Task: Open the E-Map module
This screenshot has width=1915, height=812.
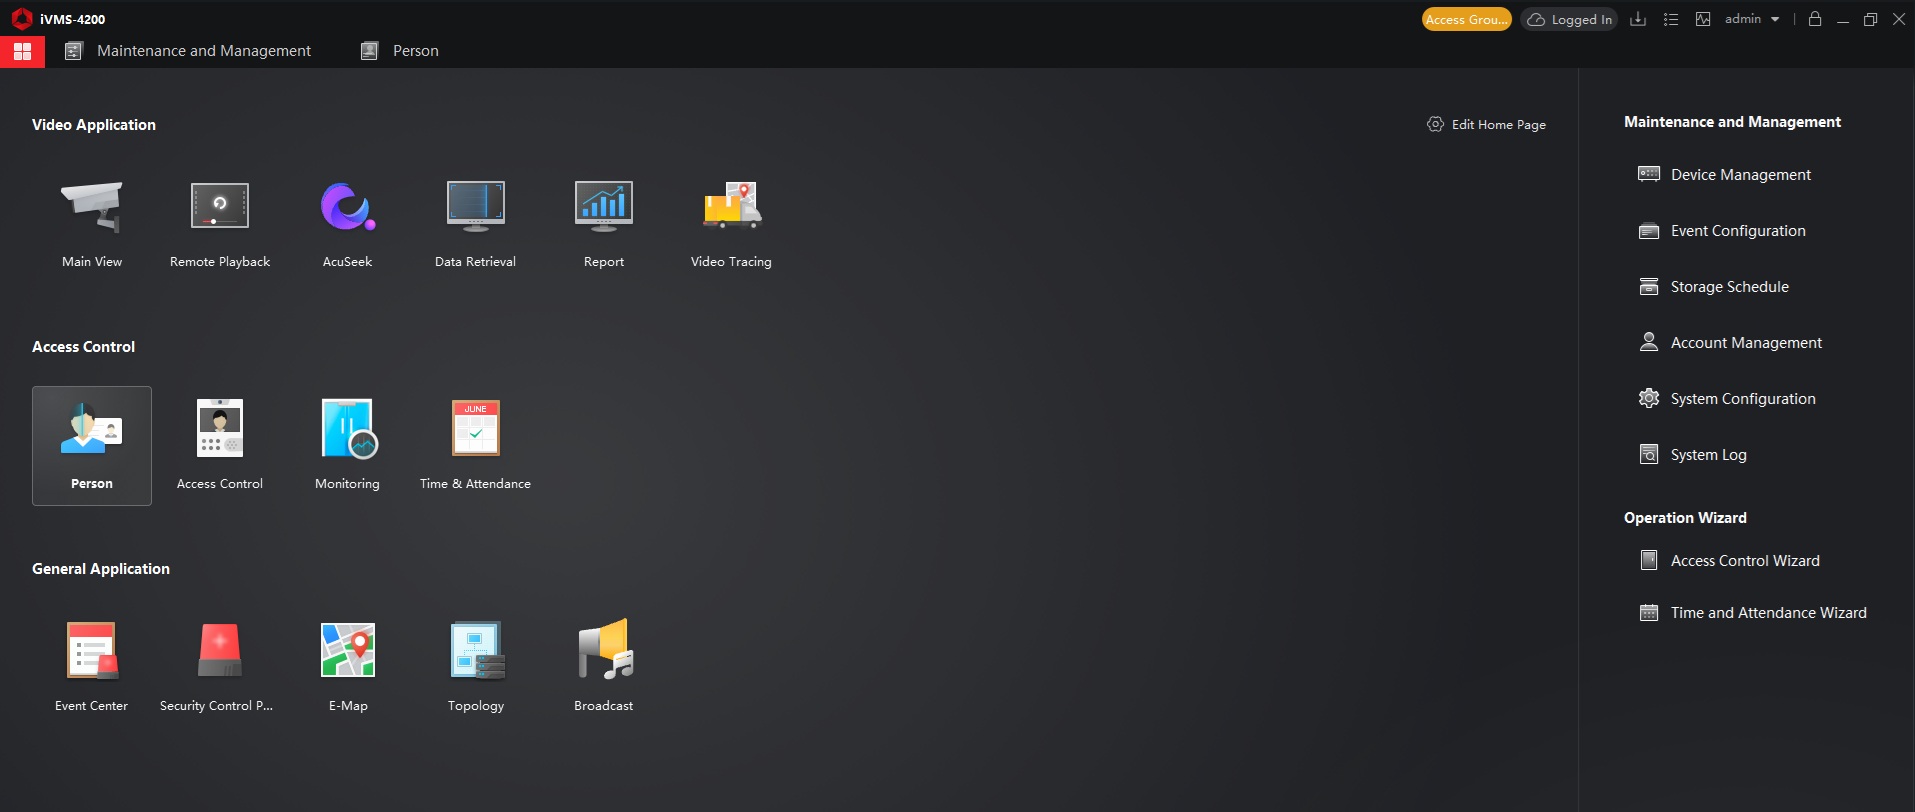Action: [x=348, y=668]
